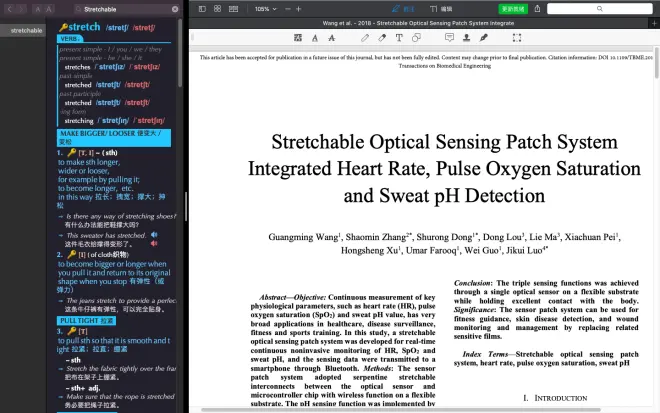This screenshot has height=413, width=660.
Task: Click the 'stretching' verb form
Action: pos(79,121)
